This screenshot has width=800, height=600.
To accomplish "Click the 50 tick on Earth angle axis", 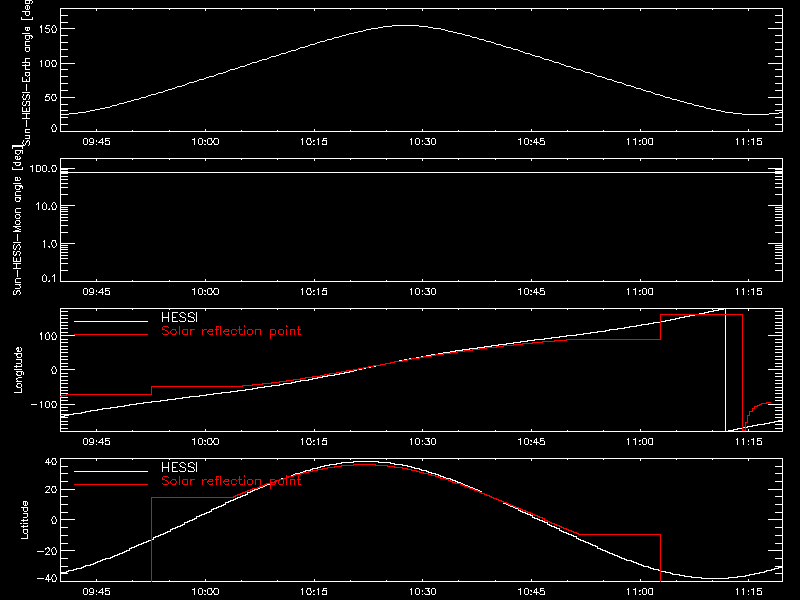I will [51, 97].
